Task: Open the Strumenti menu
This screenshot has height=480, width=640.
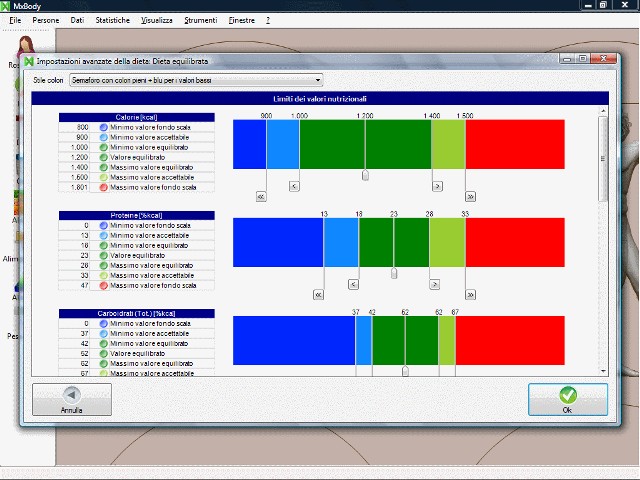Action: click(x=200, y=20)
